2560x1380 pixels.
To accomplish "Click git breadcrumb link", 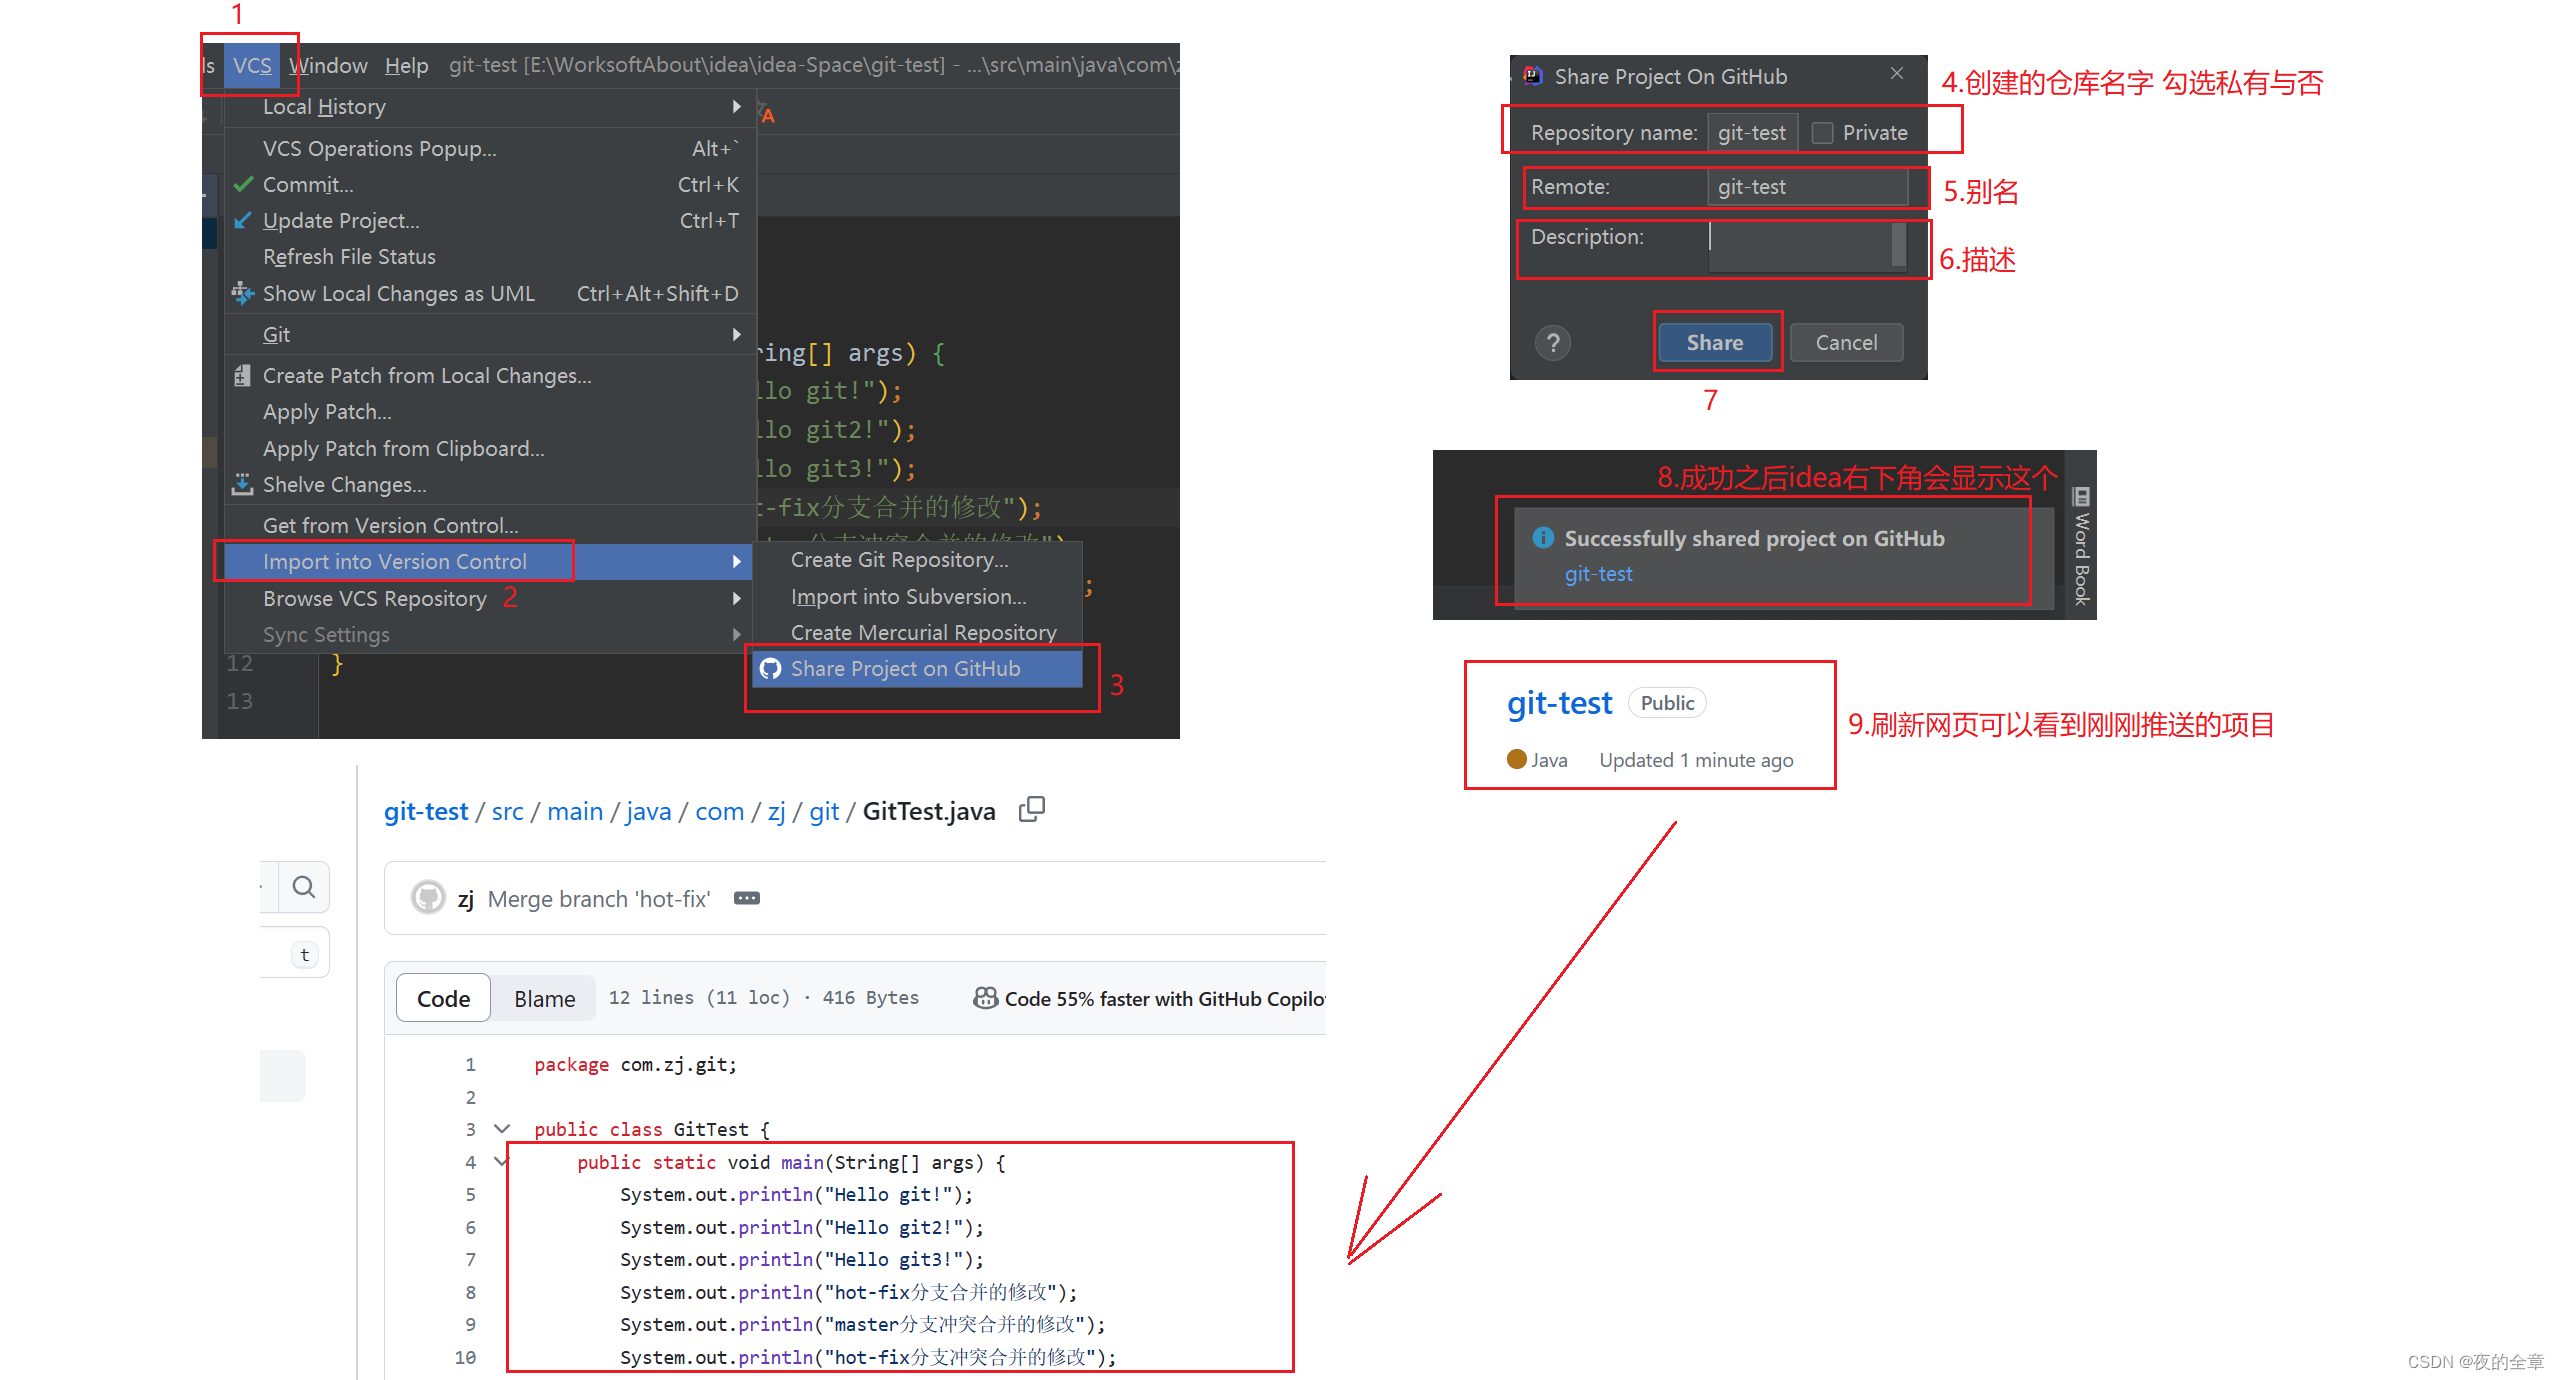I will point(824,811).
